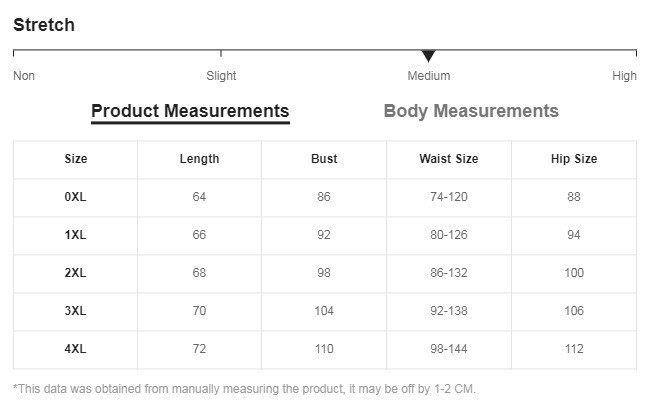Viewport: 651px width, 414px height.
Task: Click the Slight stretch label
Action: 221,76
